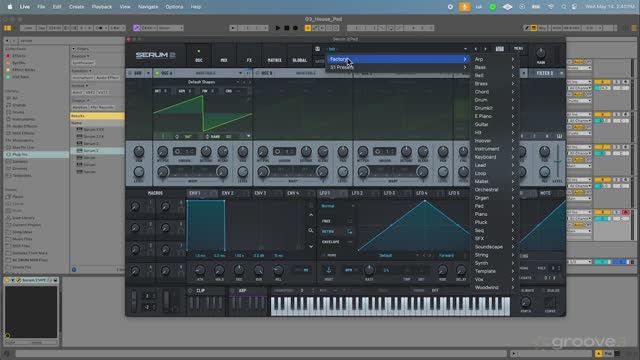Select highlighted Serum 2 in browser results
This screenshot has height=360, width=640.
(x=97, y=151)
